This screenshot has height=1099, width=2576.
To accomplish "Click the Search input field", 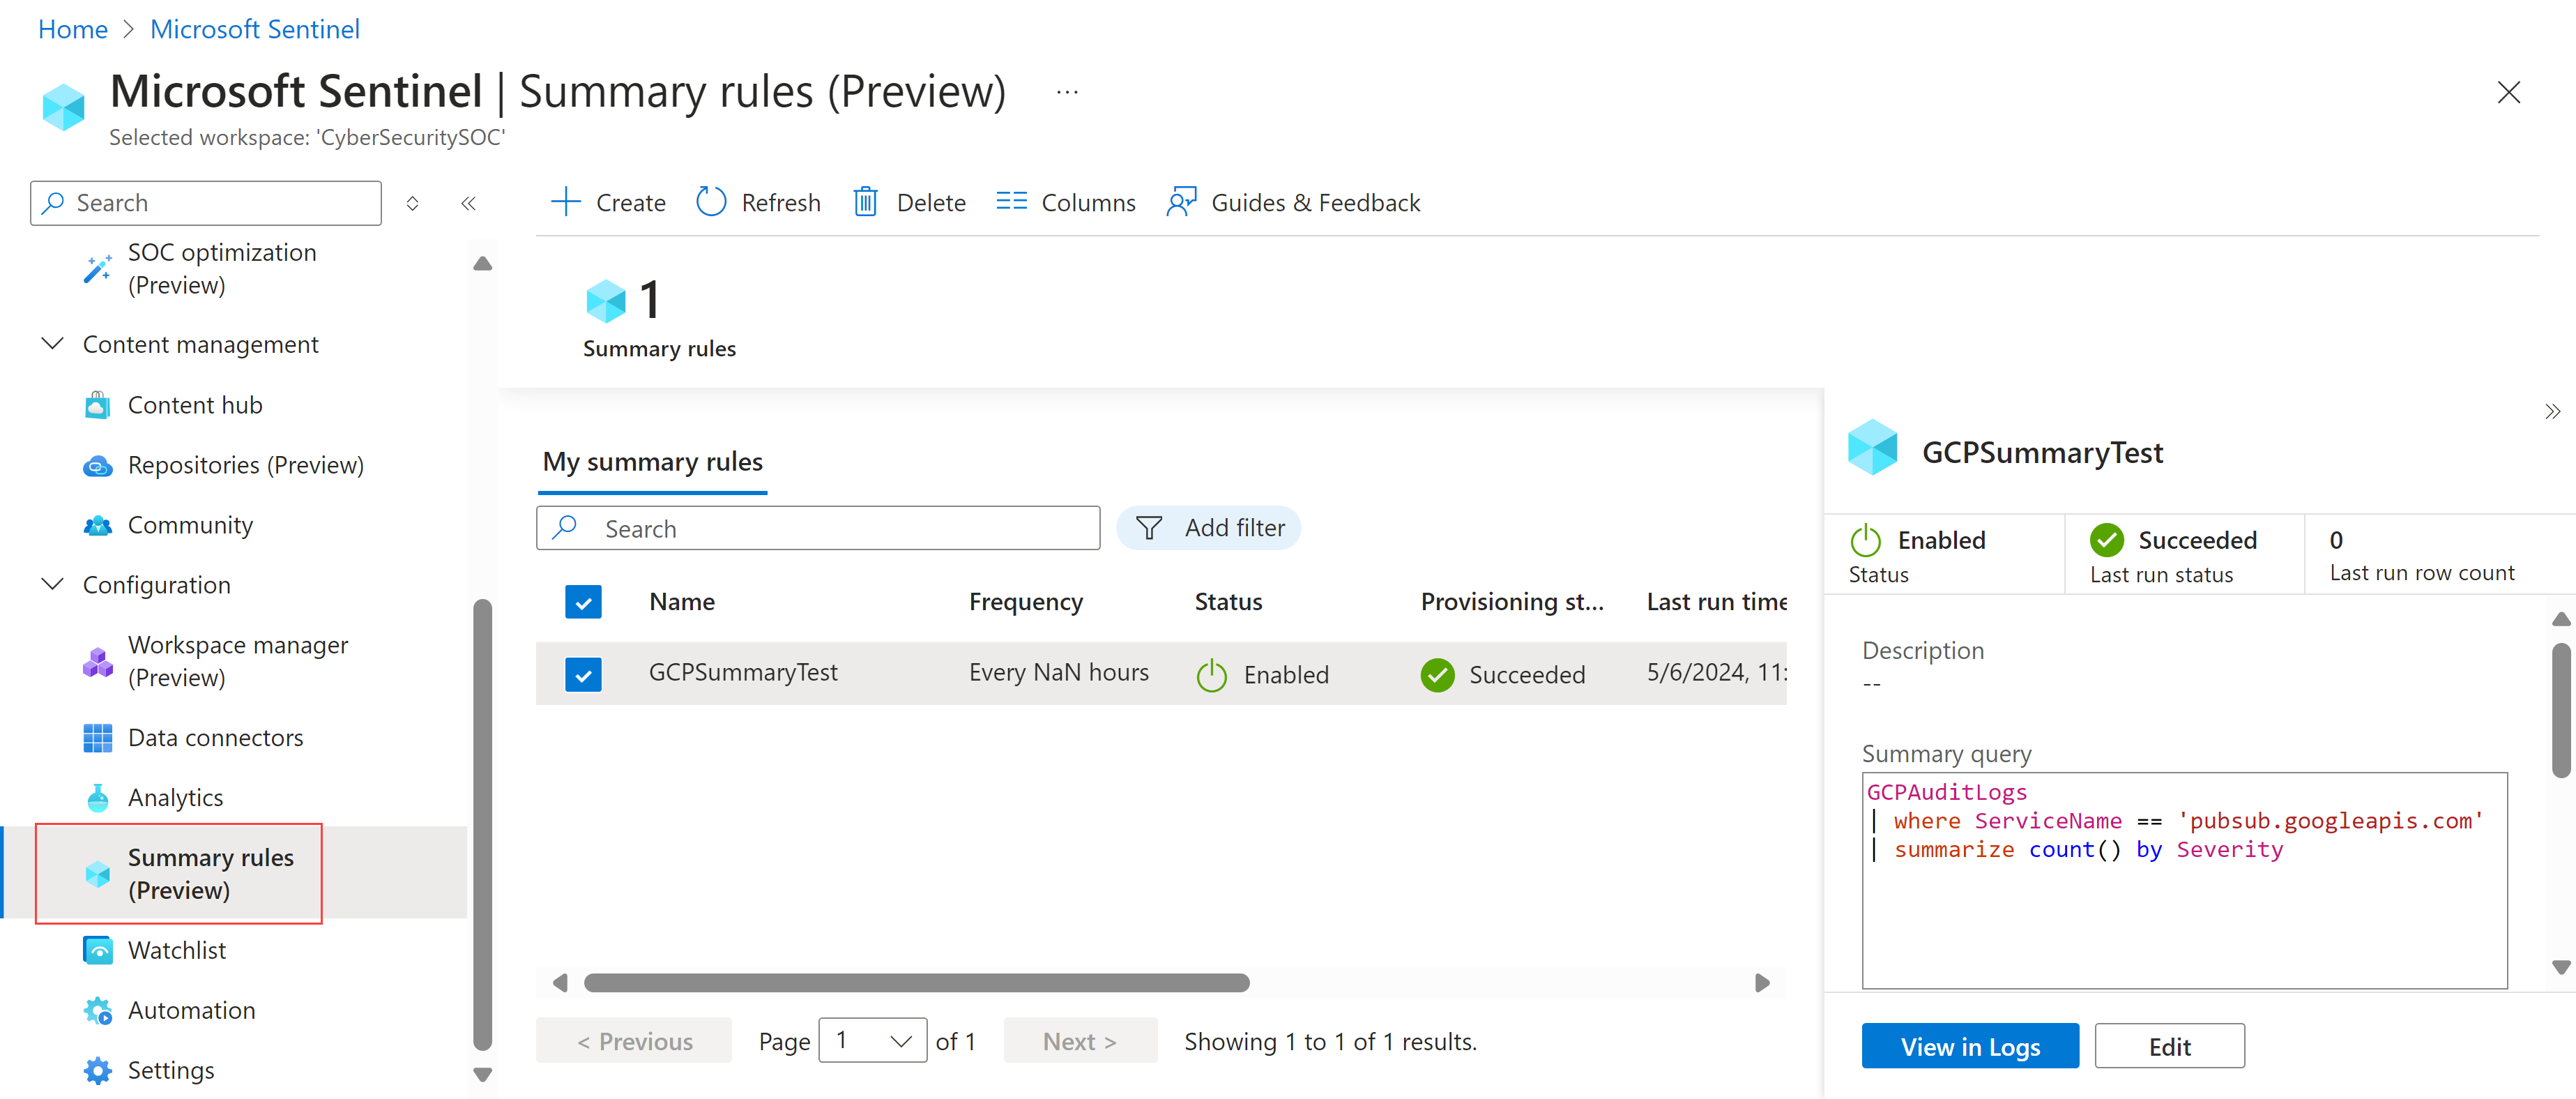I will pyautogui.click(x=816, y=527).
